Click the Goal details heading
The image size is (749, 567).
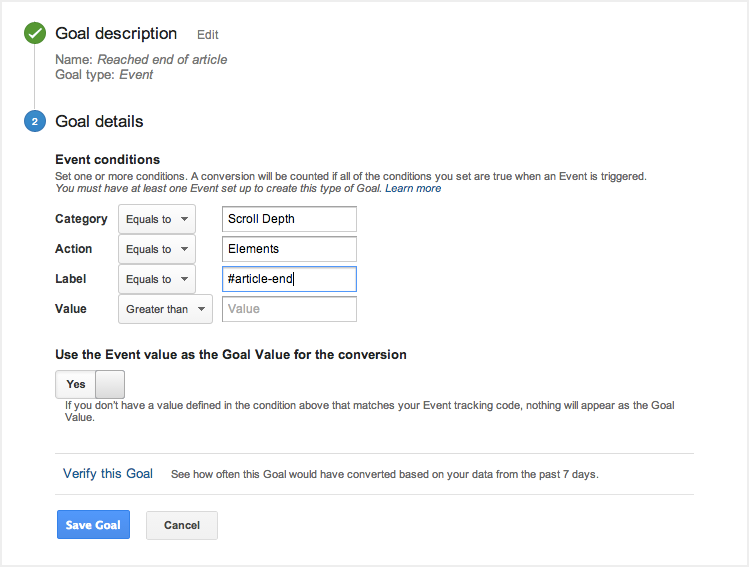point(99,122)
